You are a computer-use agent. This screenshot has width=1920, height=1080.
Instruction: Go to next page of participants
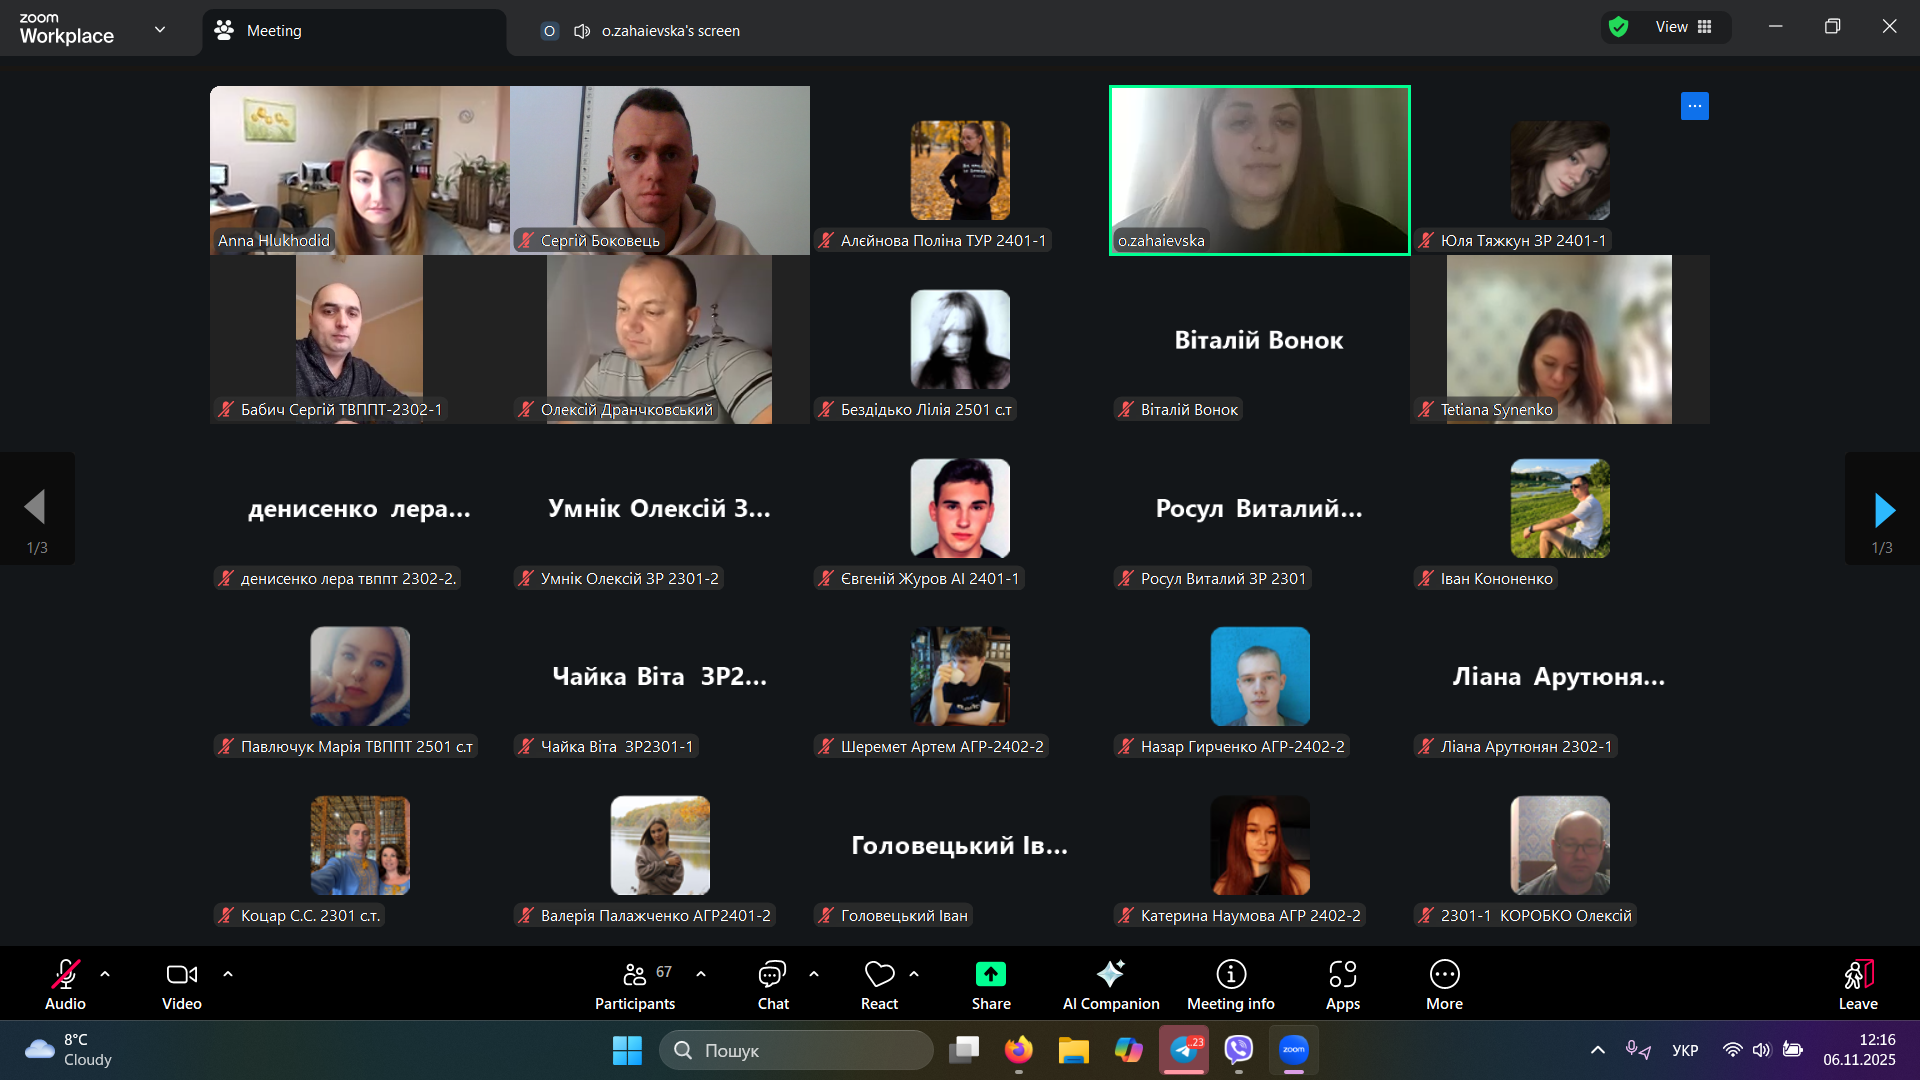[x=1883, y=510]
